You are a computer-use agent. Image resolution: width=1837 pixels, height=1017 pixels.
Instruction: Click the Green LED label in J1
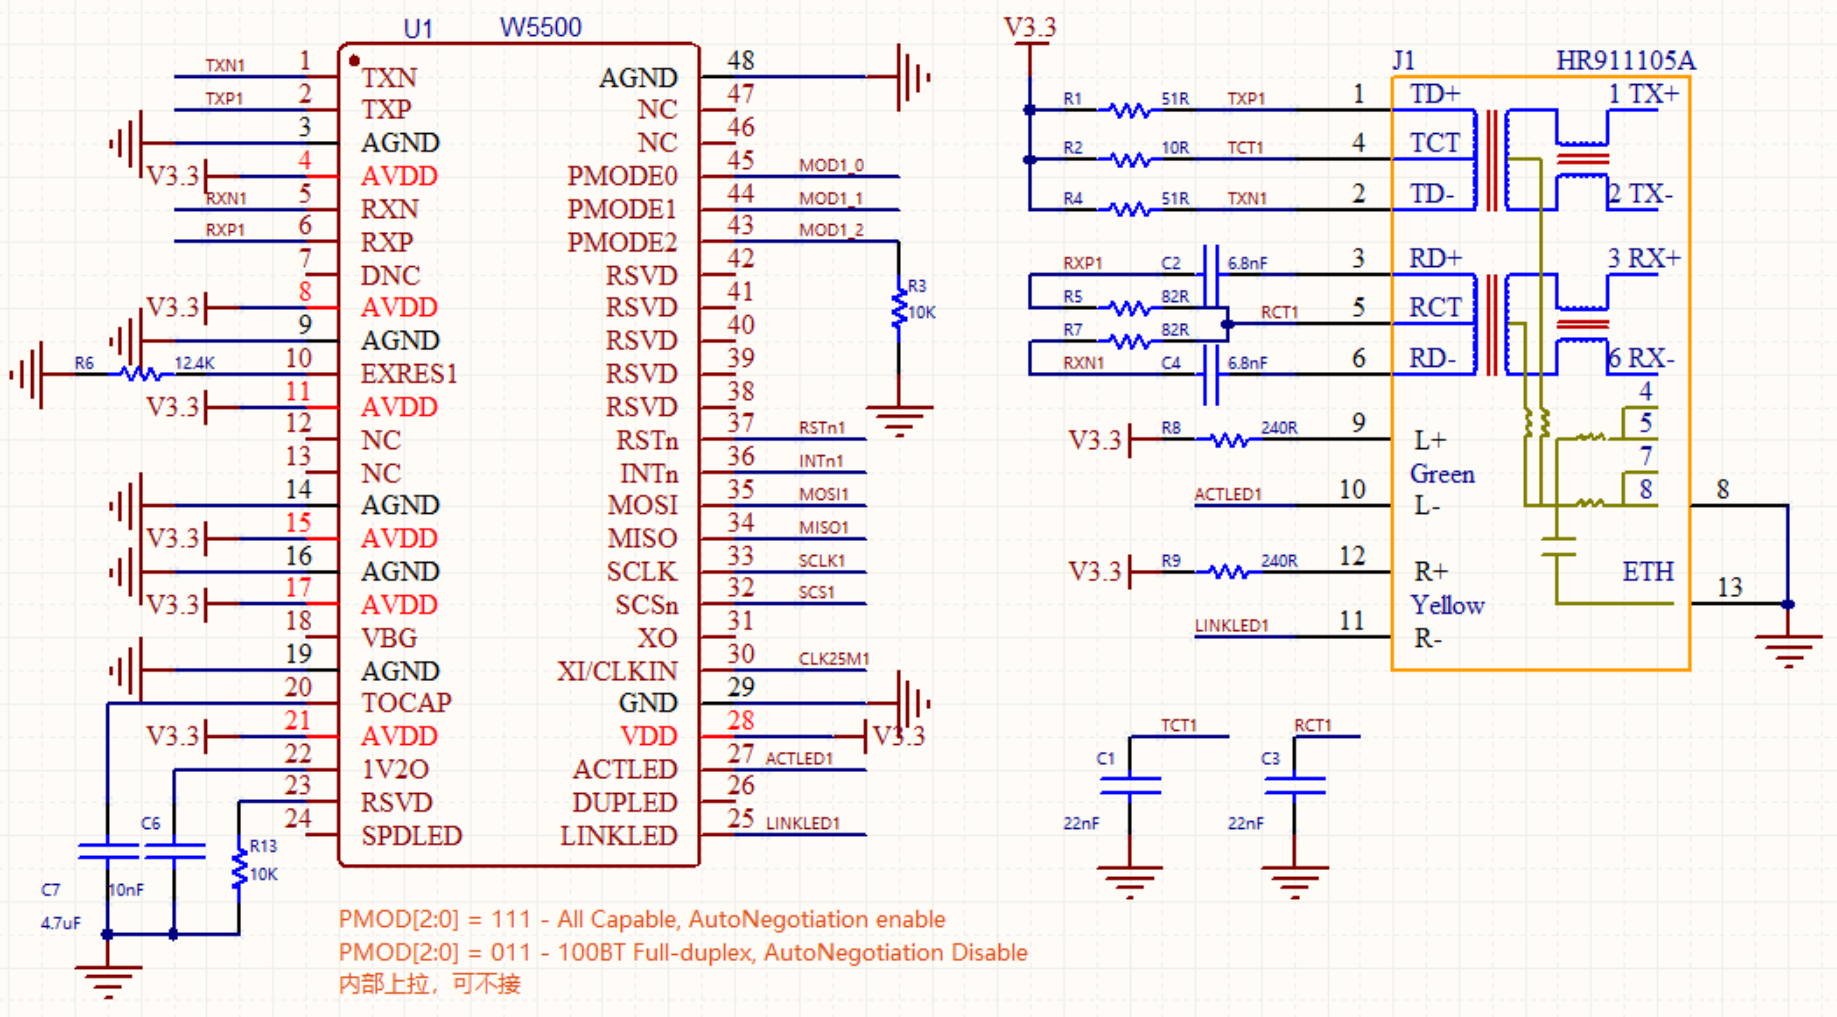(1442, 474)
